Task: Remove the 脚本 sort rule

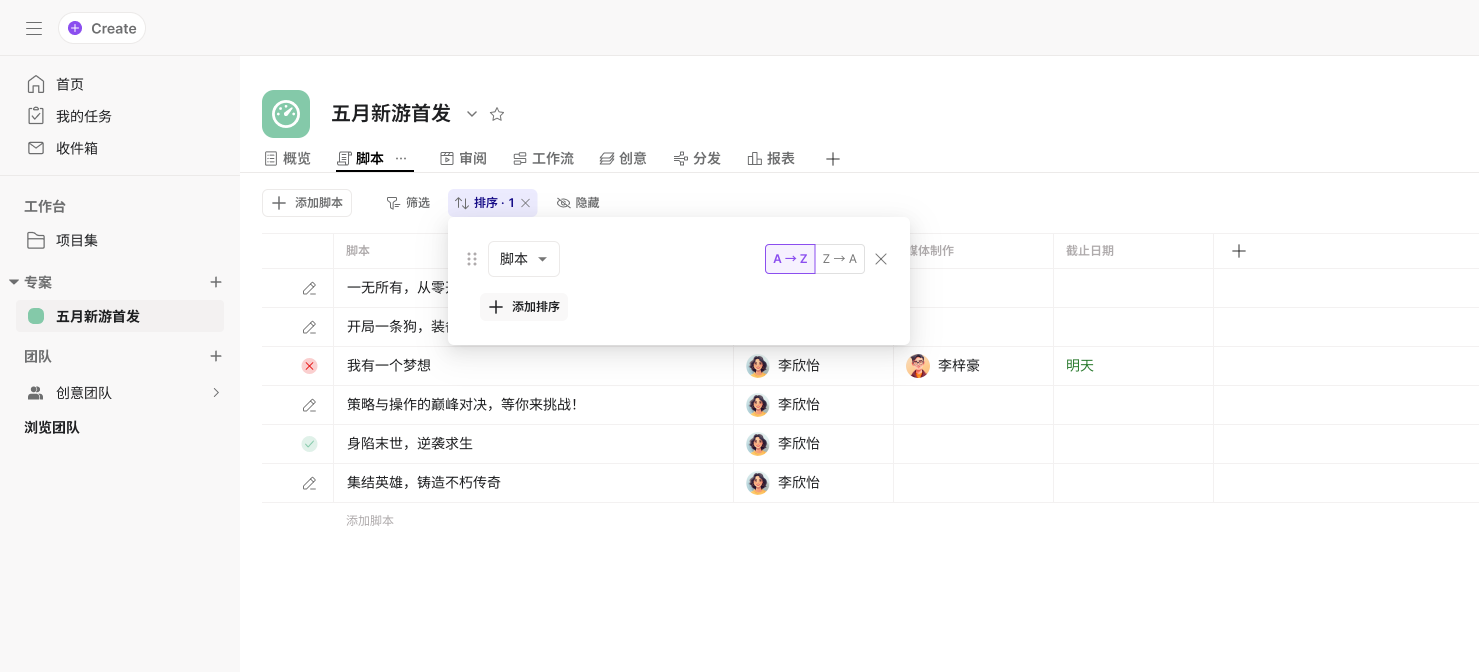Action: click(881, 259)
